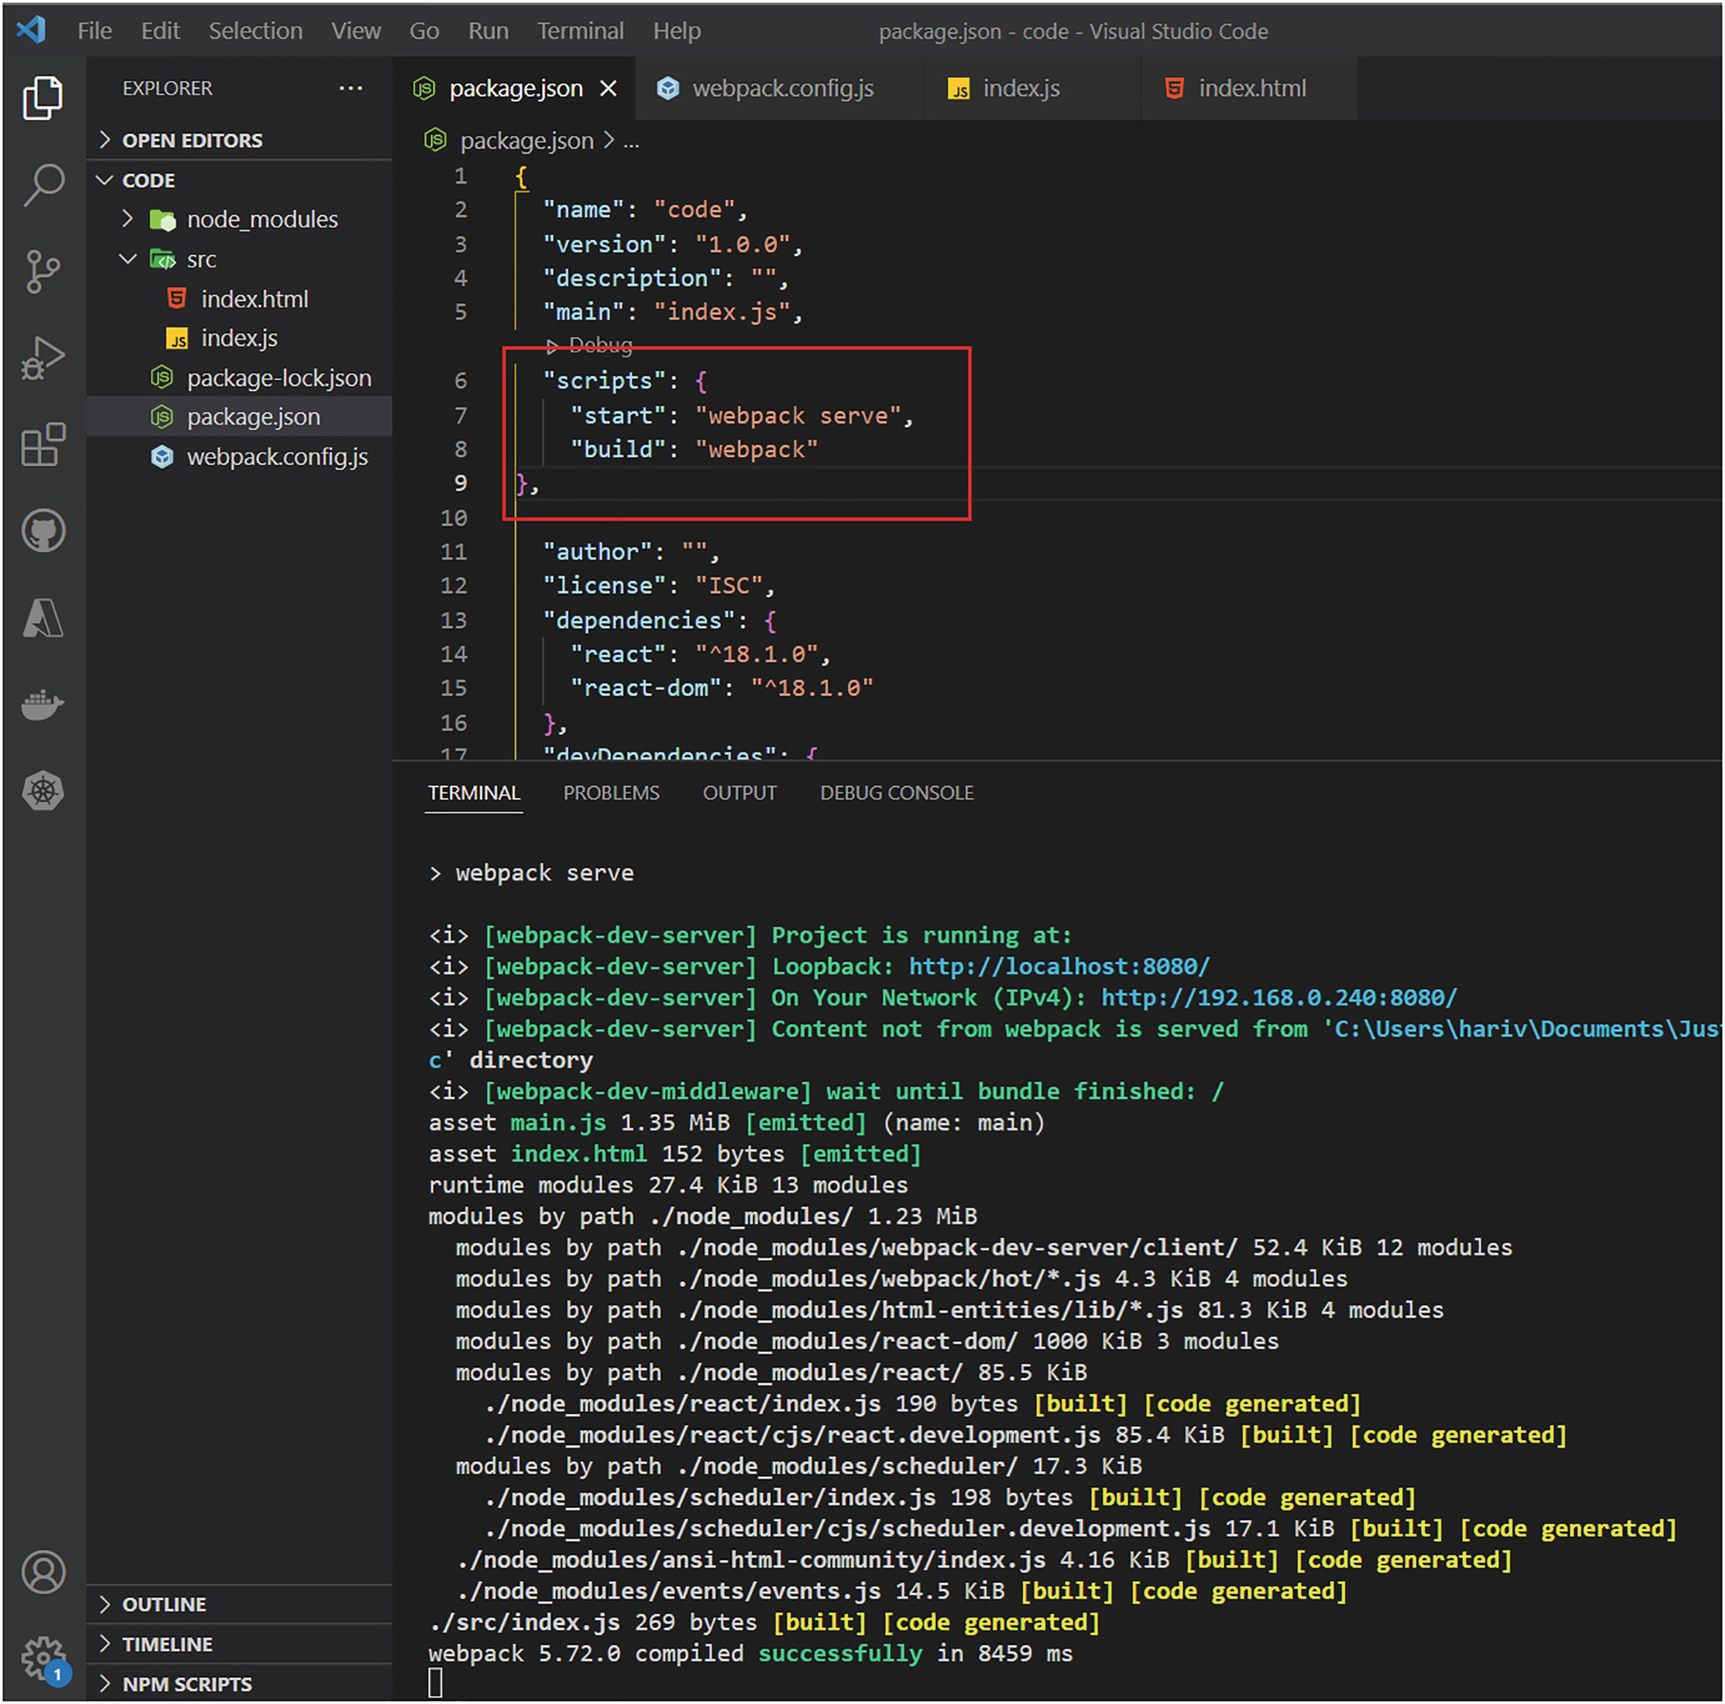Open Run and Debug view
This screenshot has width=1725, height=1704.
[43, 358]
